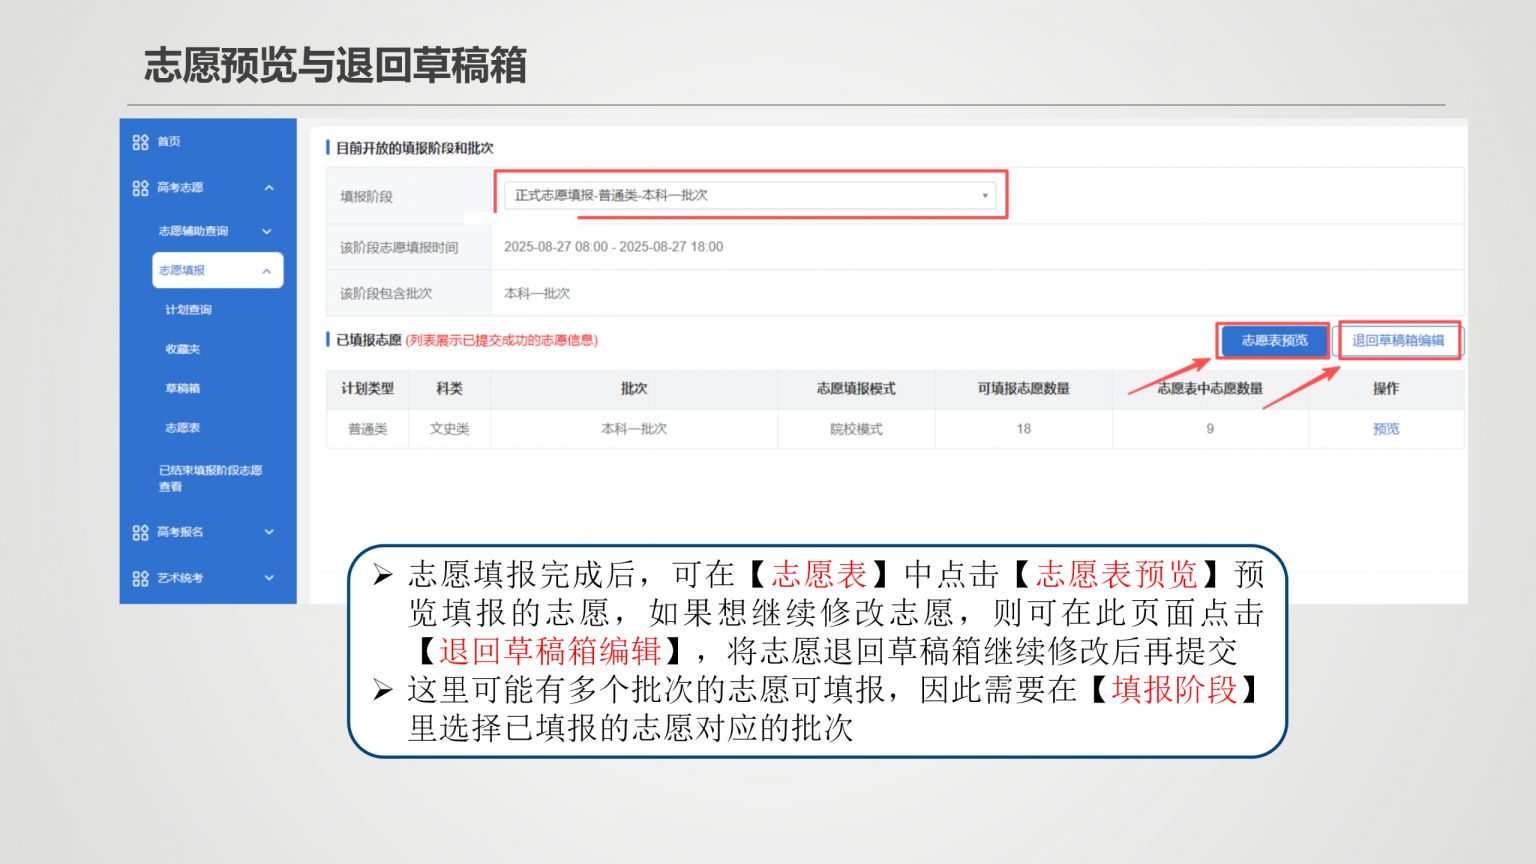1536x864 pixels.
Task: Click the 该阶段包含批次 value 本科一批次
Action: [537, 294]
